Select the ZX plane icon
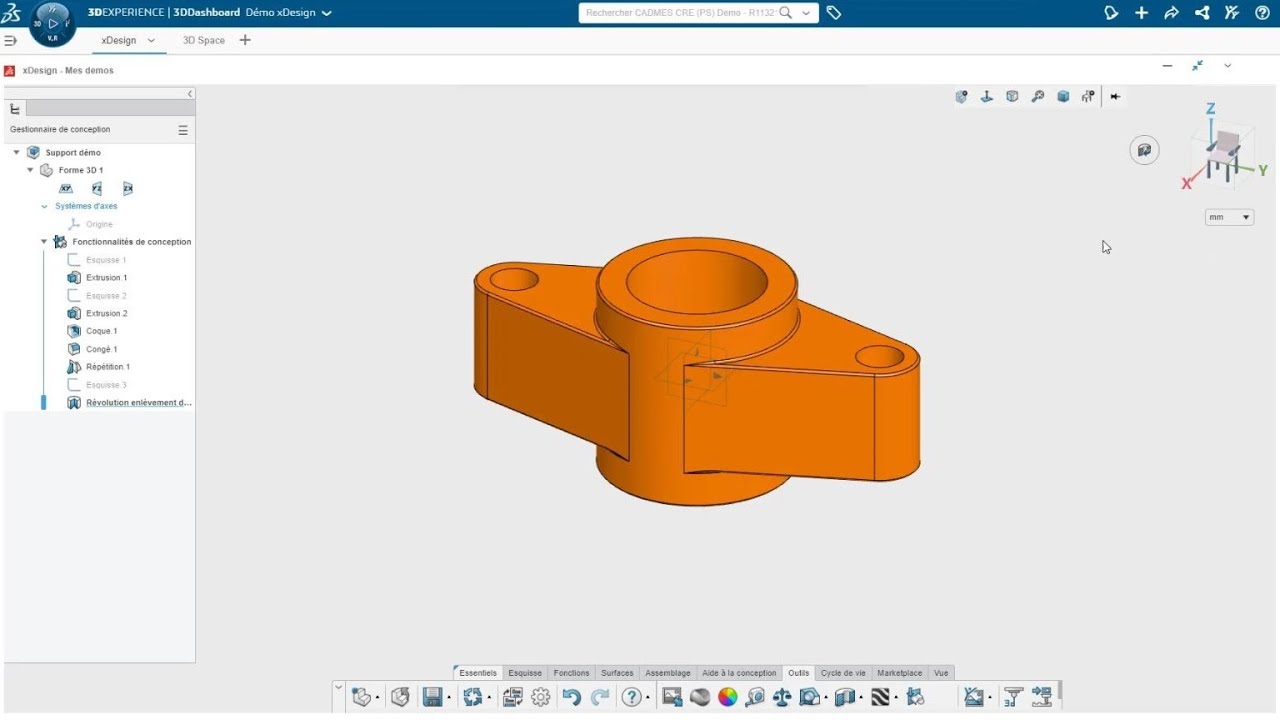The width and height of the screenshot is (1280, 720). (128, 188)
